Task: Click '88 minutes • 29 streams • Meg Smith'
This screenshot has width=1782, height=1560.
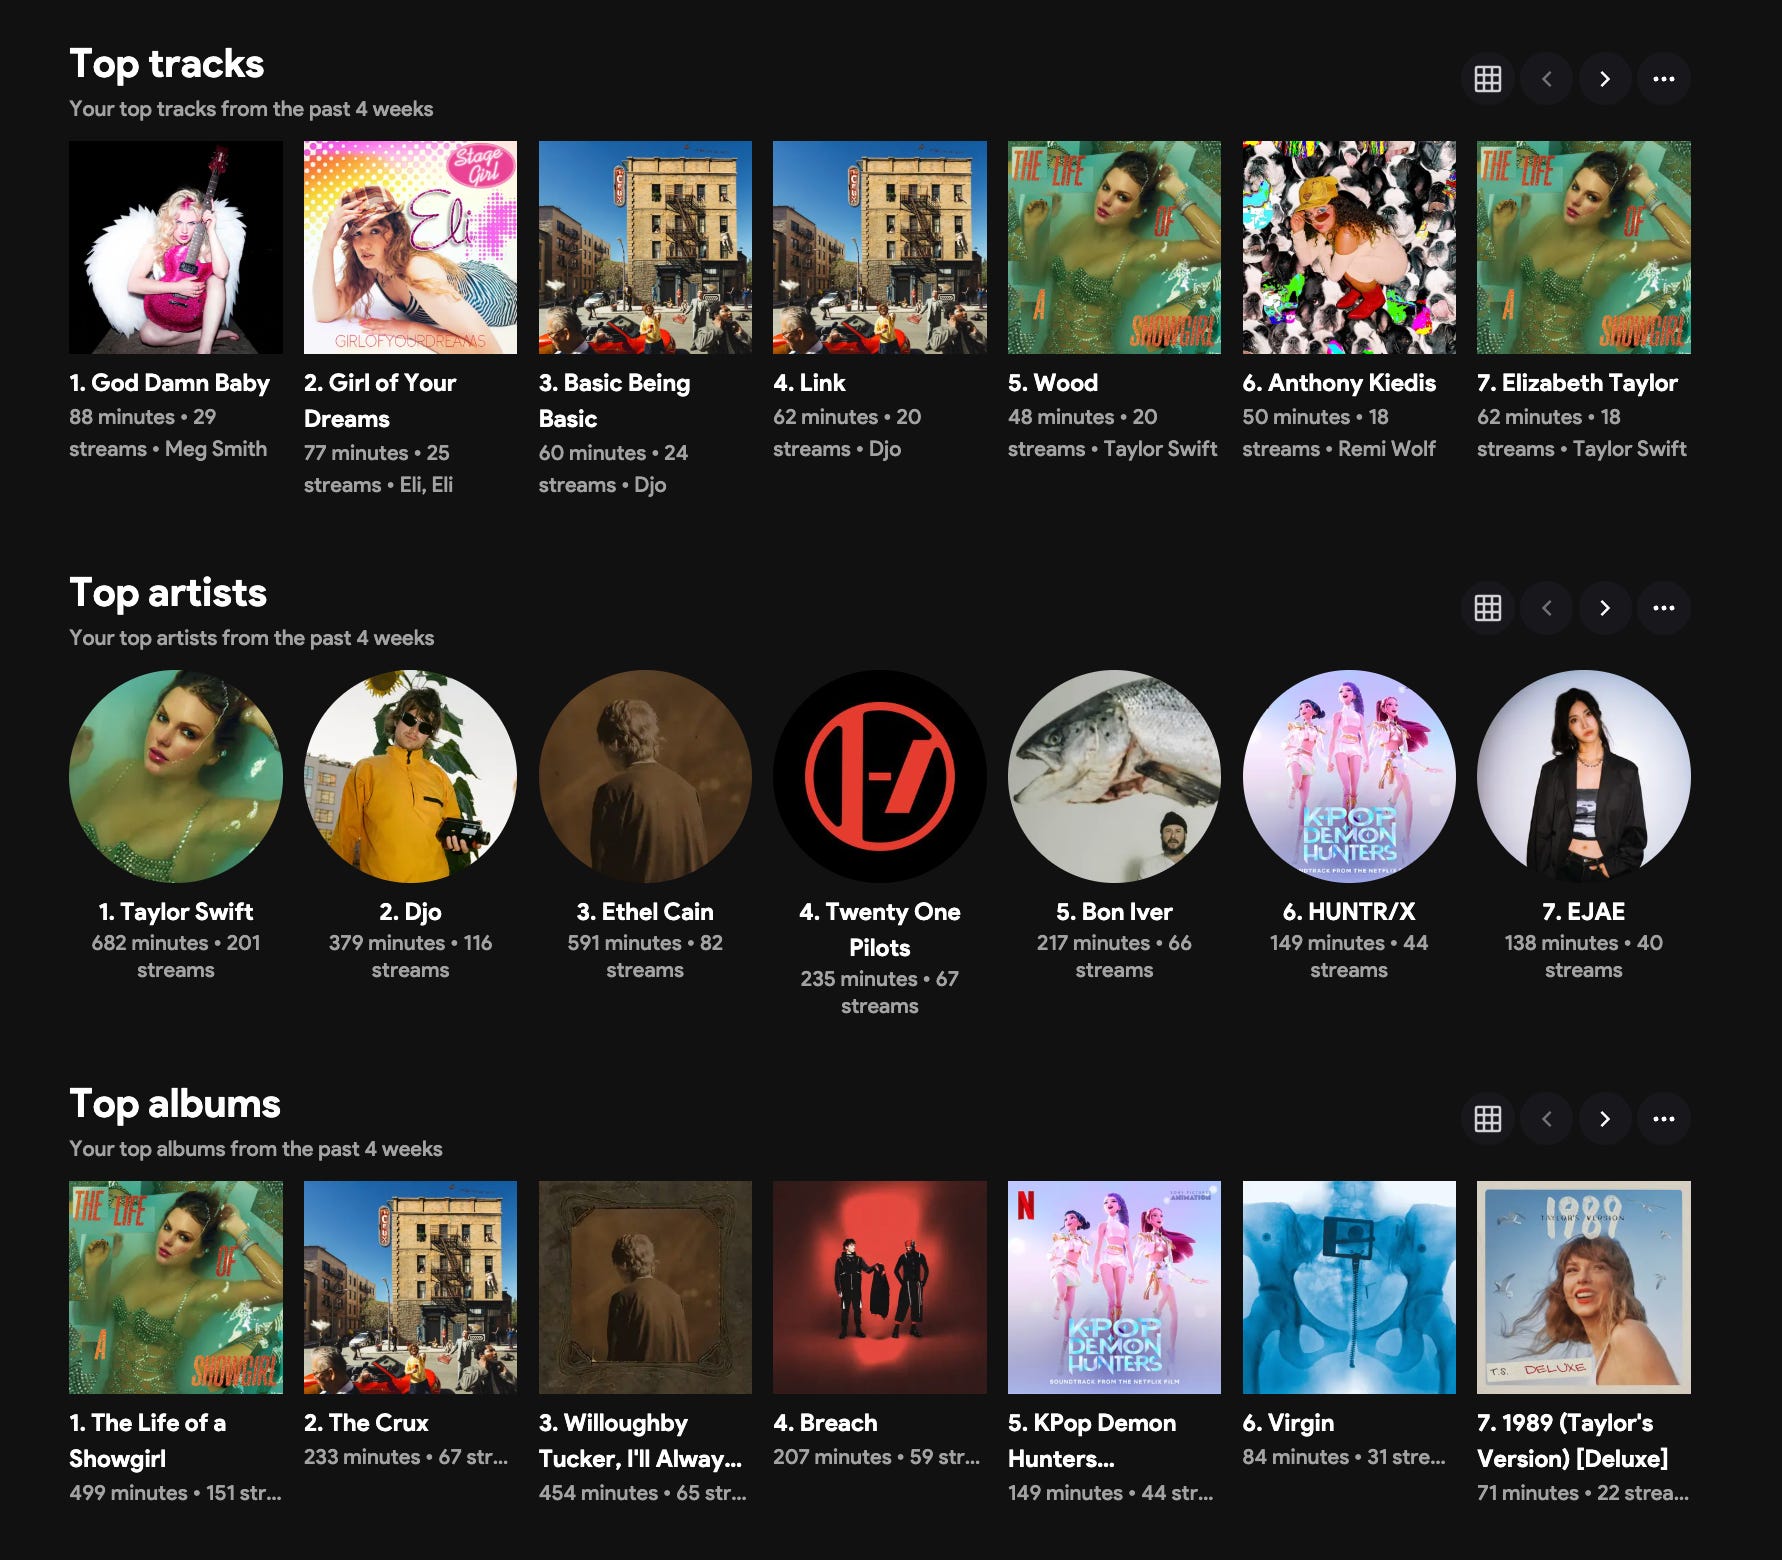Action: (168, 433)
